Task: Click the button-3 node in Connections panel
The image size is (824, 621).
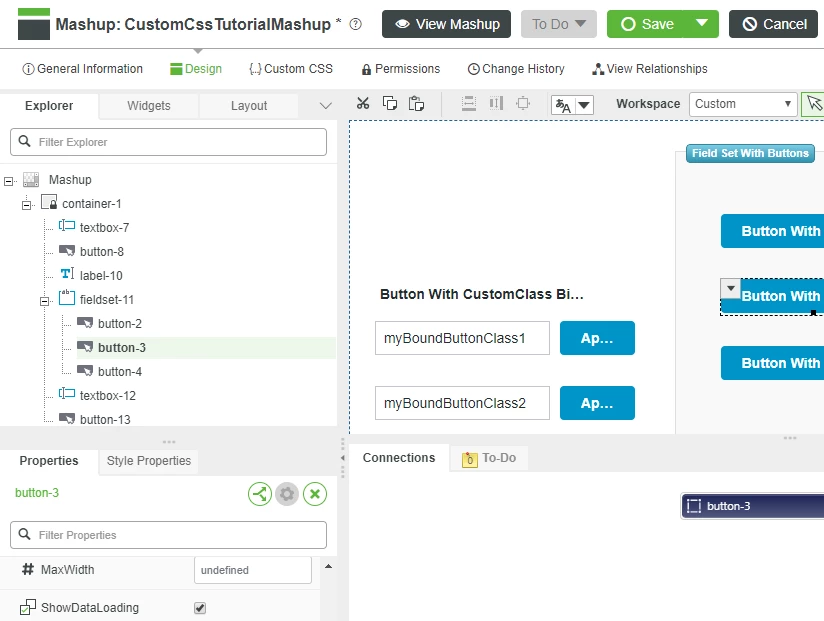Action: [x=753, y=506]
